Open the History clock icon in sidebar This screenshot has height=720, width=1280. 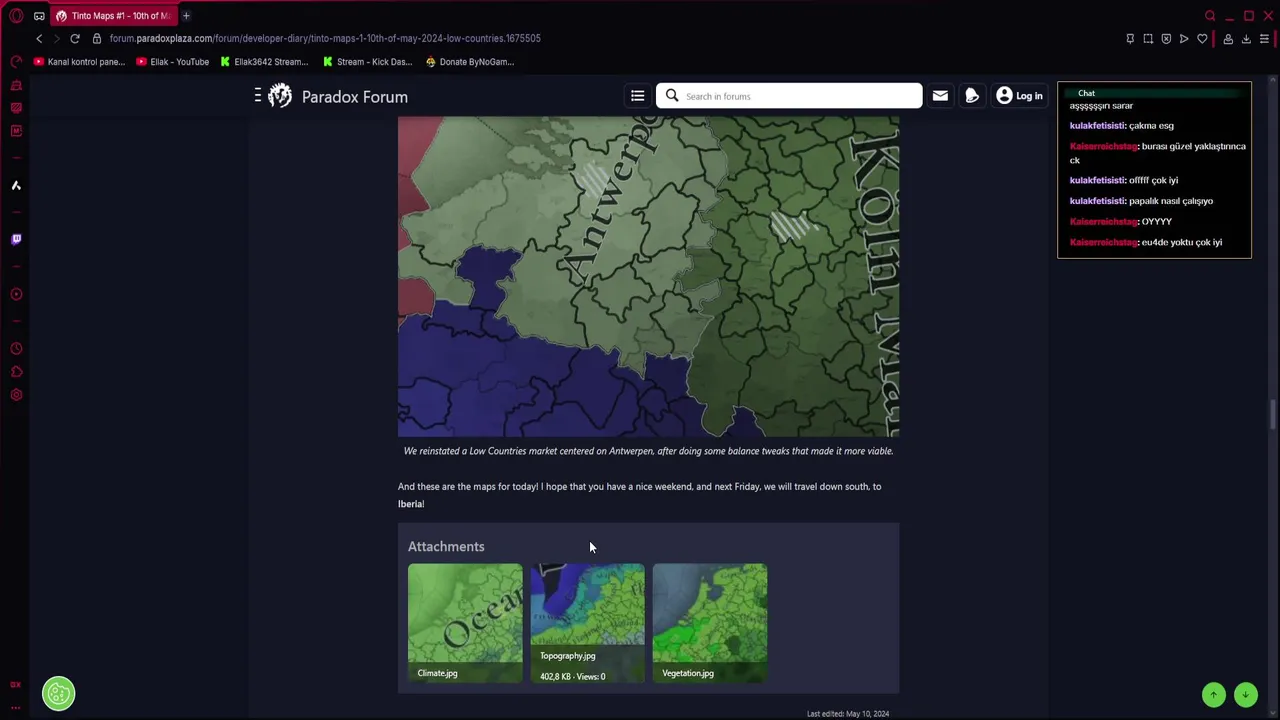(x=16, y=349)
